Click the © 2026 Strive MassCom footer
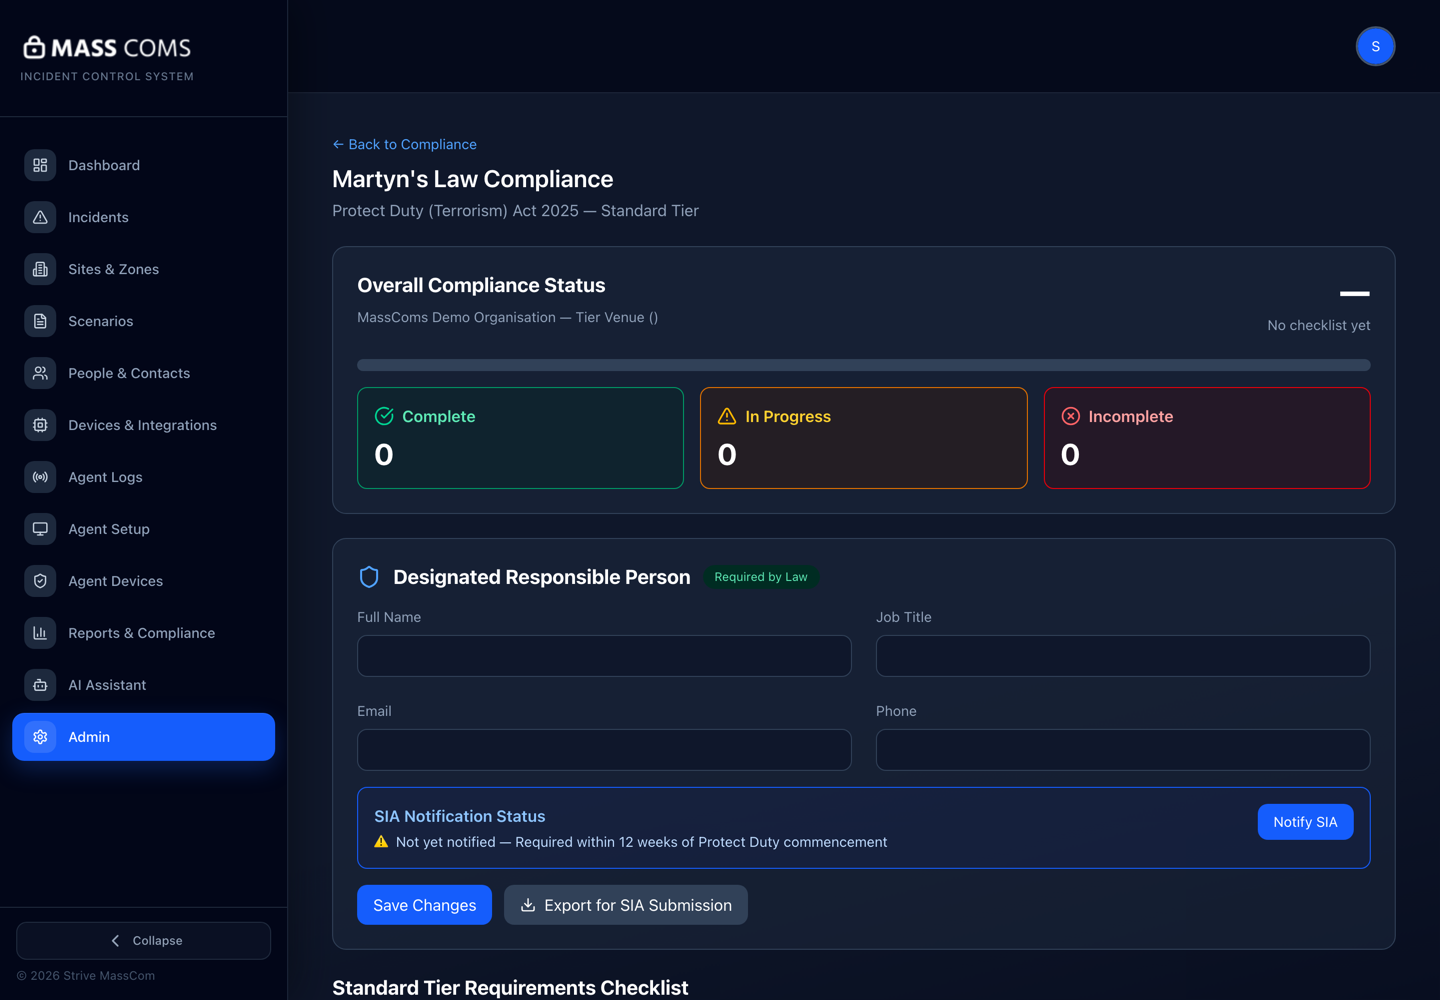This screenshot has width=1440, height=1000. [x=86, y=976]
